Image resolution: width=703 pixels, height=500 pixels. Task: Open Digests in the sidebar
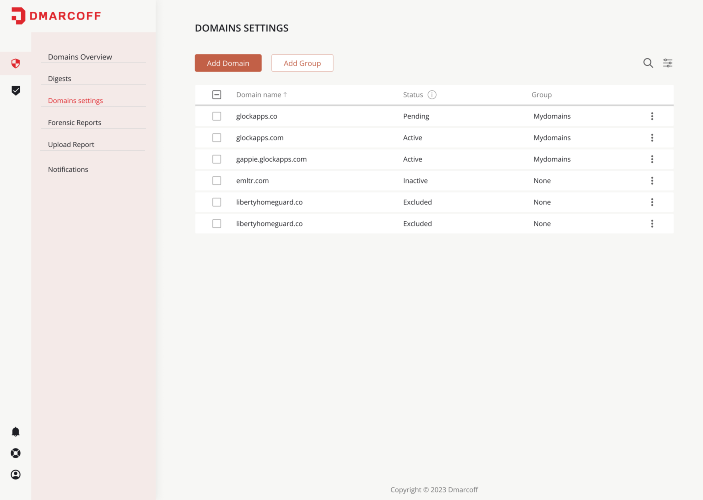pos(60,78)
